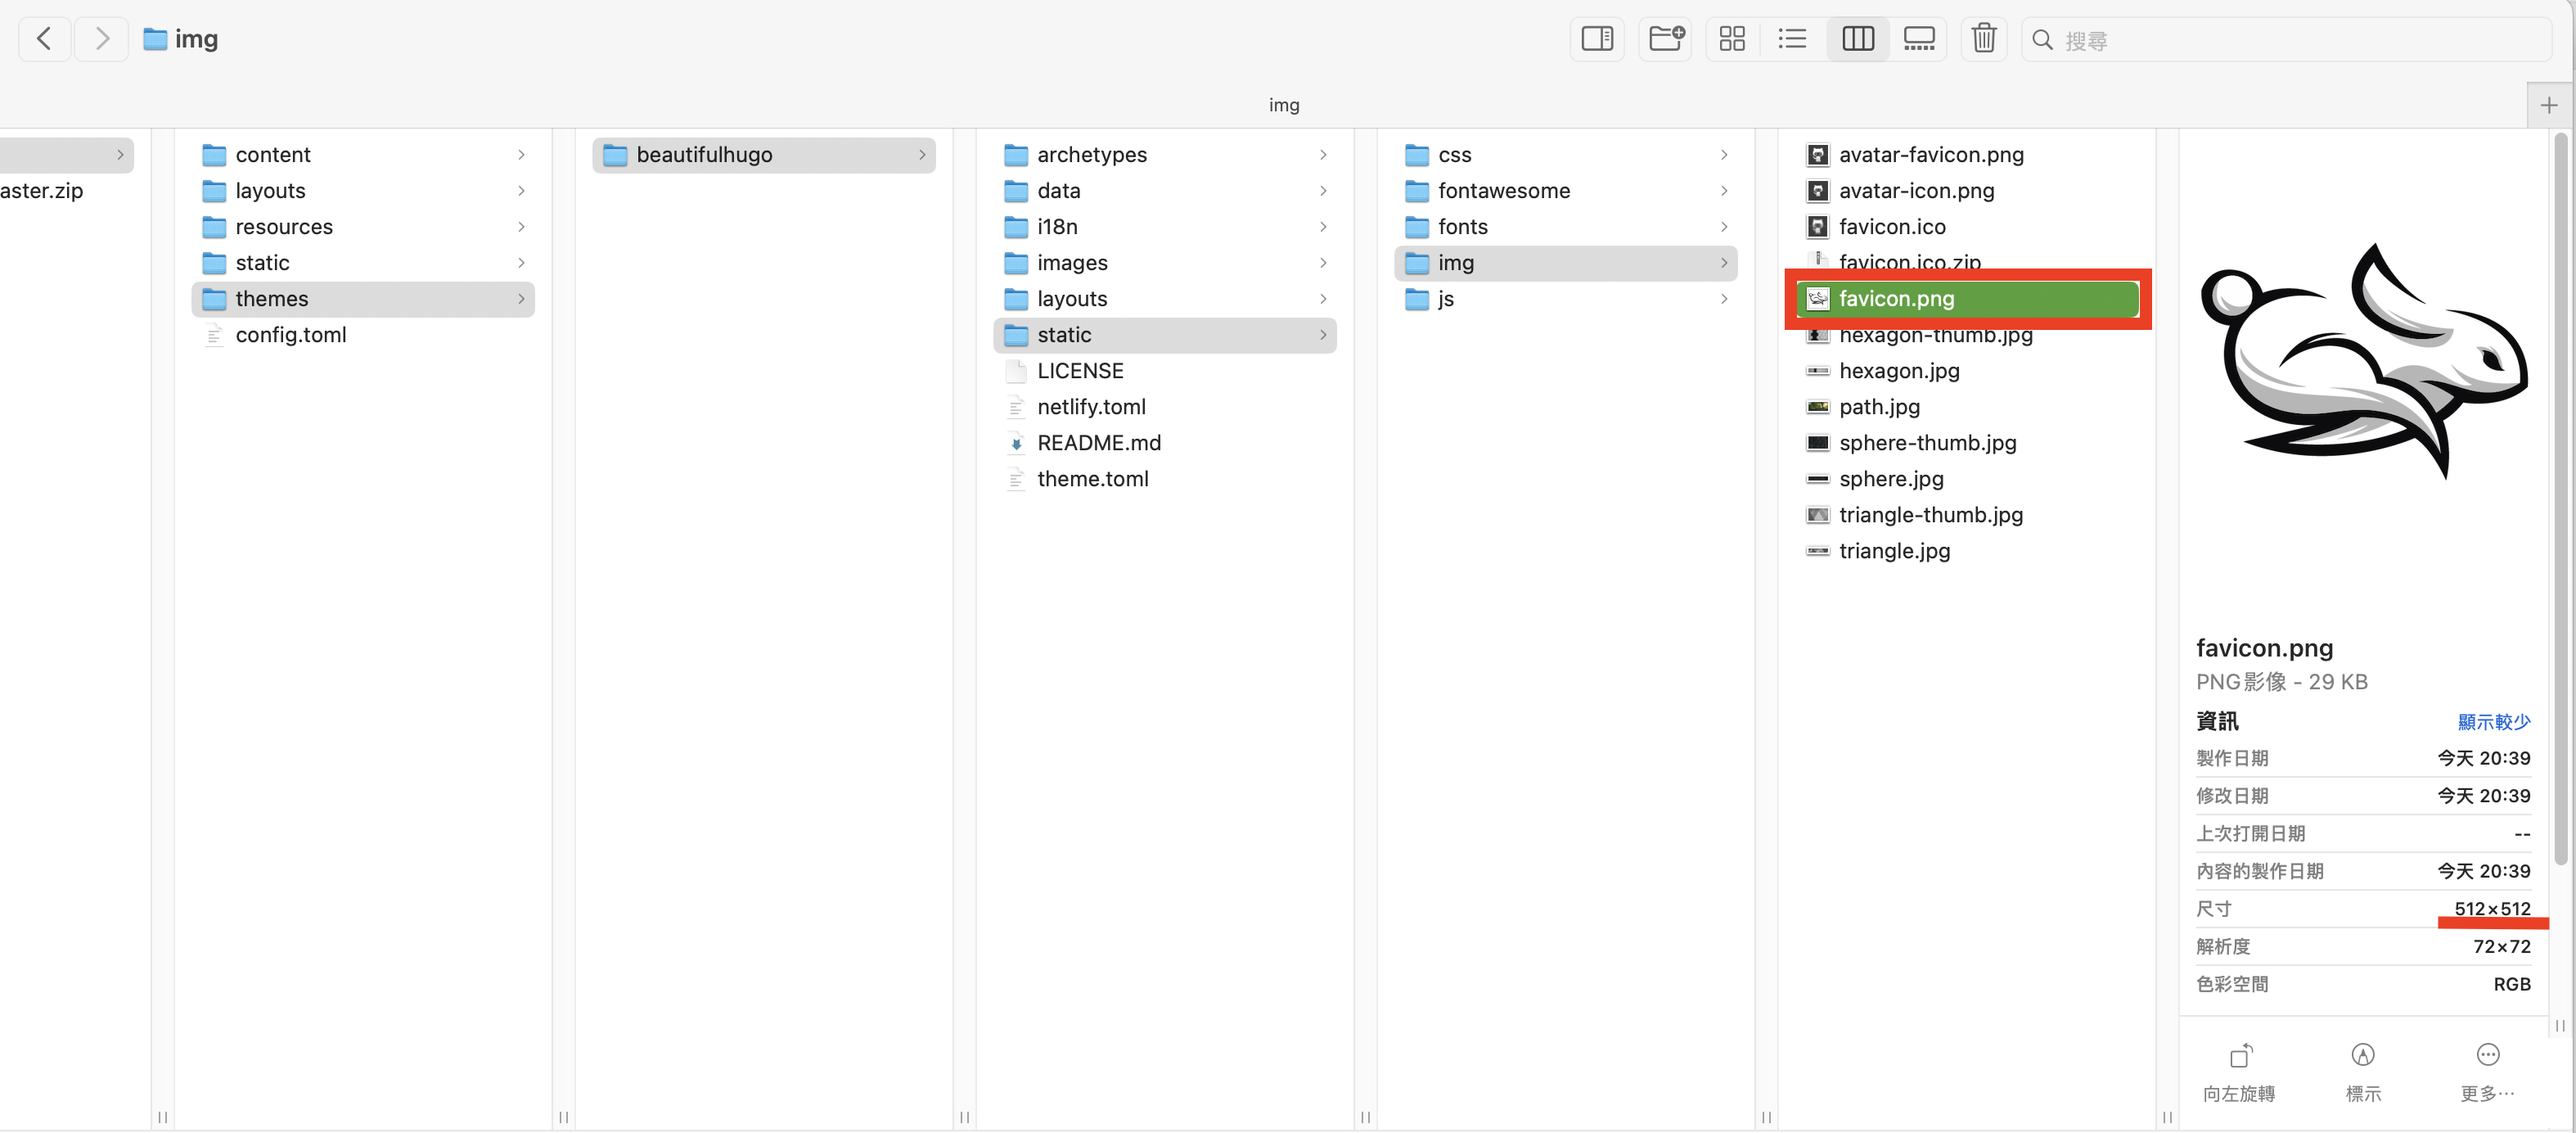This screenshot has width=2576, height=1133.
Task: Switch to icon grid view
Action: (1732, 39)
